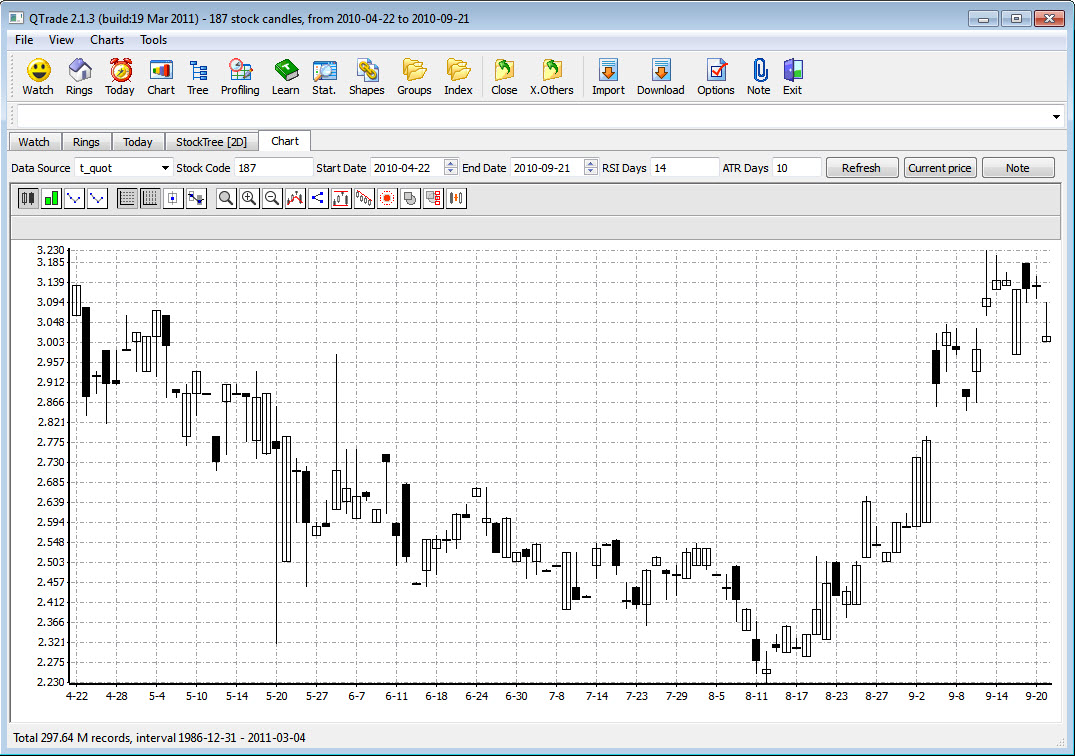Viewport: 1075px width, 756px height.
Task: Decrease the End Date spinner down arrow
Action: (x=590, y=172)
